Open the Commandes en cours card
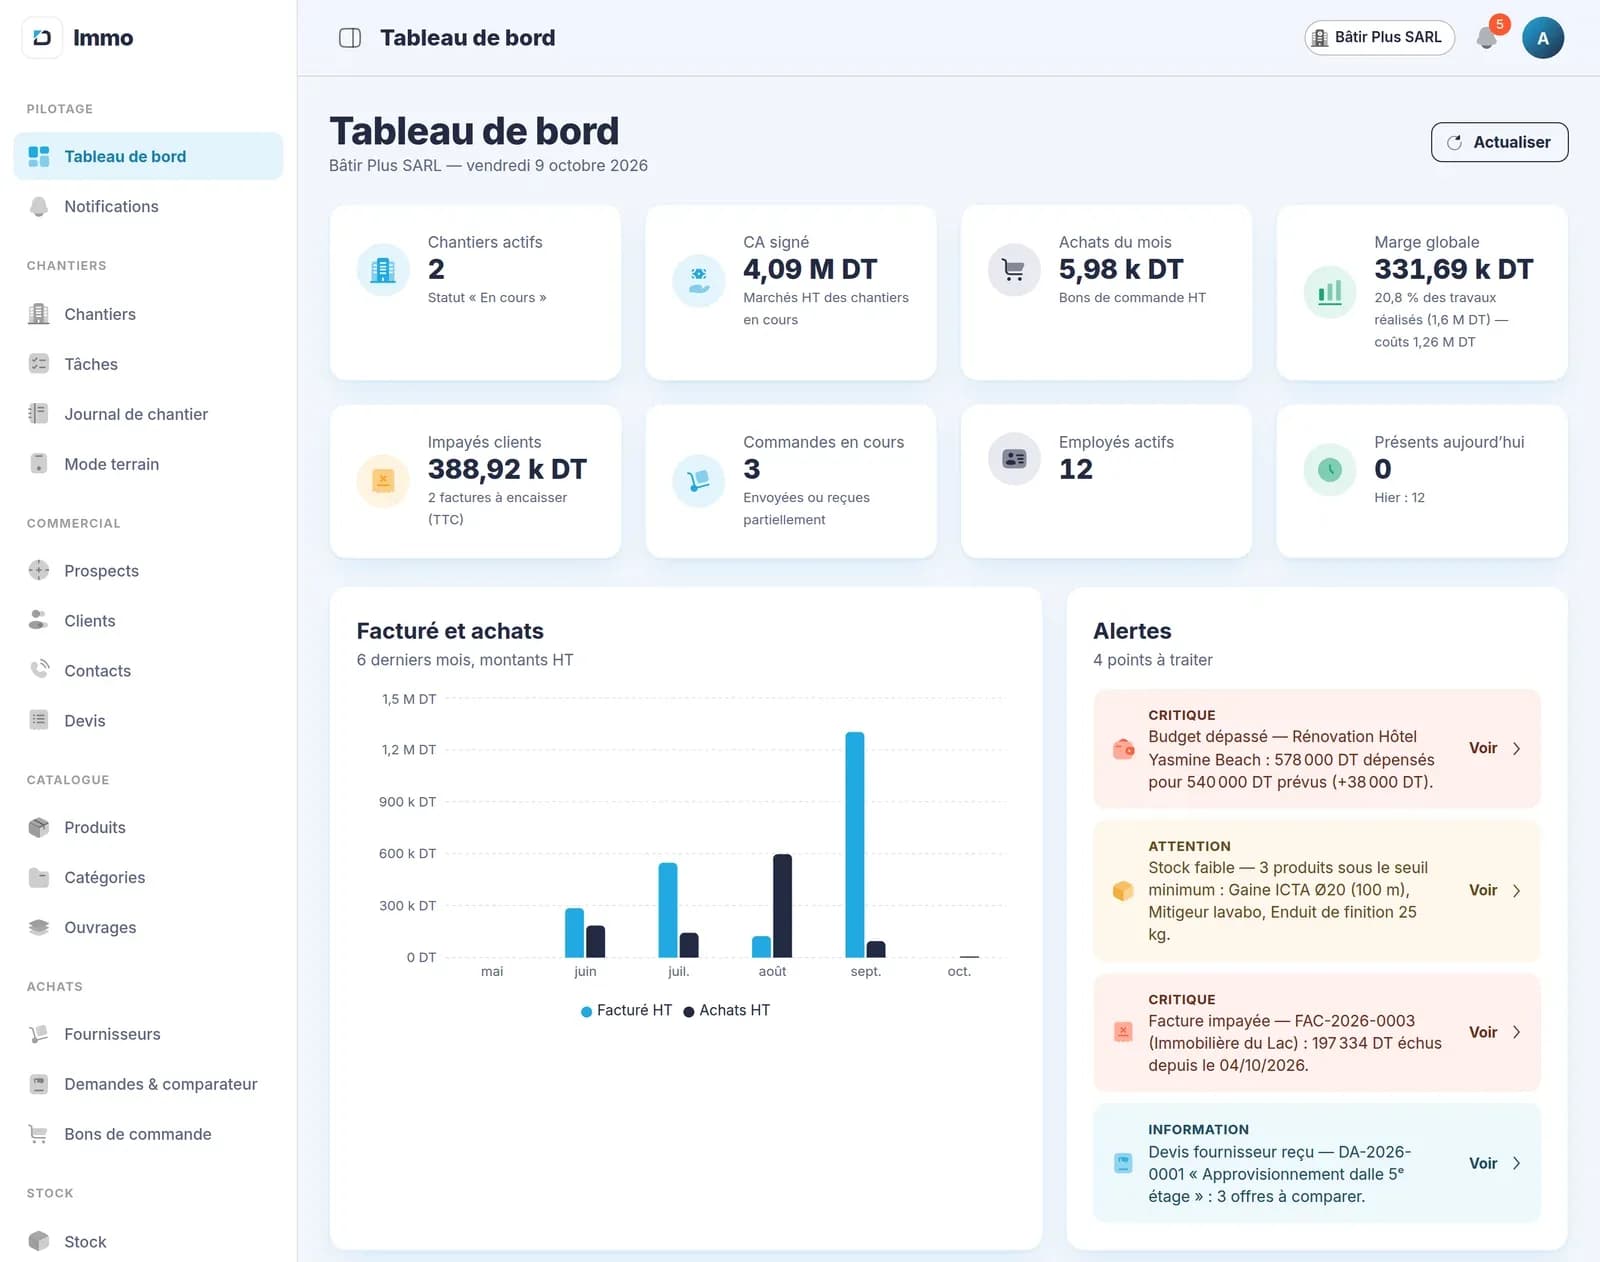 click(791, 481)
